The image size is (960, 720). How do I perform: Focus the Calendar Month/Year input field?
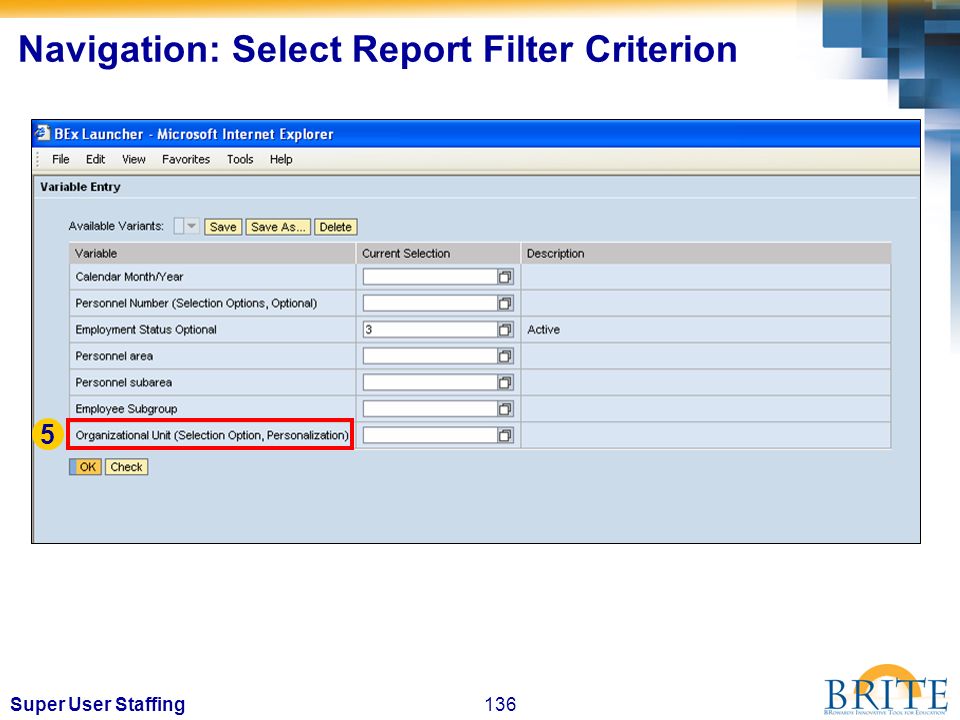click(x=430, y=277)
